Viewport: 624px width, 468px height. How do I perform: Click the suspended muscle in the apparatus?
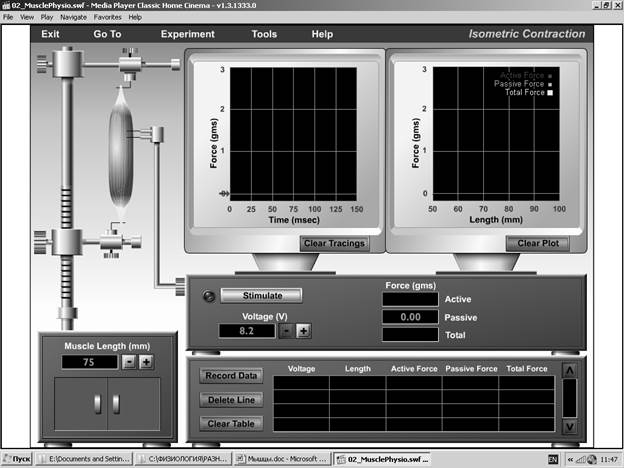(x=121, y=153)
